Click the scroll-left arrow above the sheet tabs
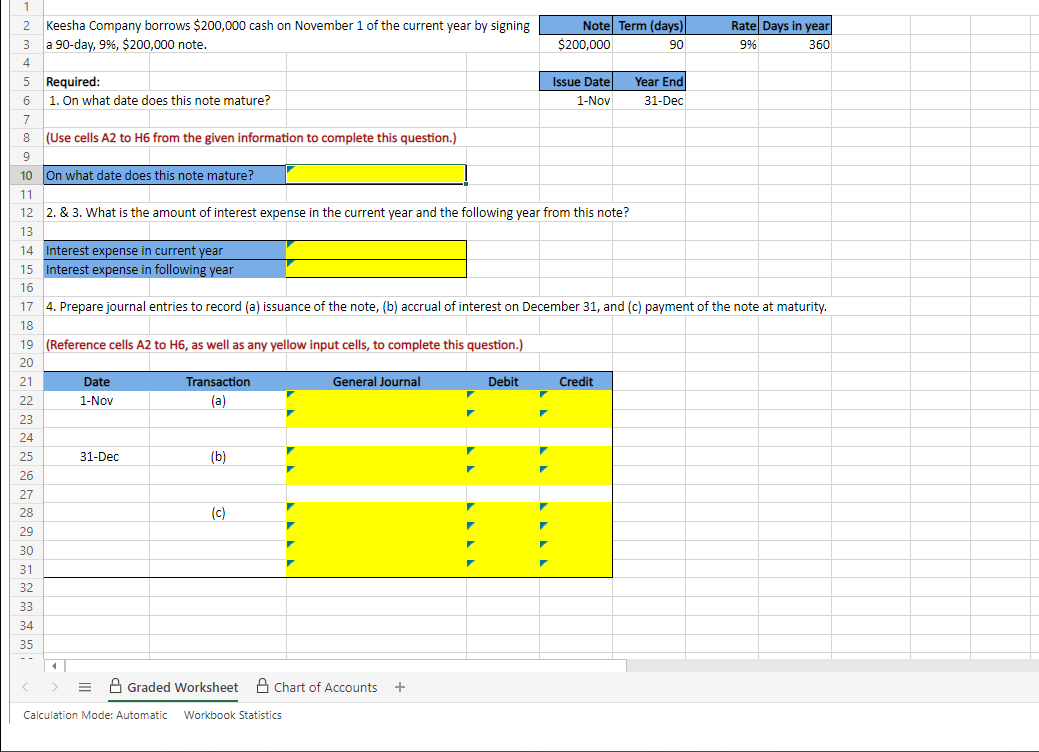 click(55, 665)
